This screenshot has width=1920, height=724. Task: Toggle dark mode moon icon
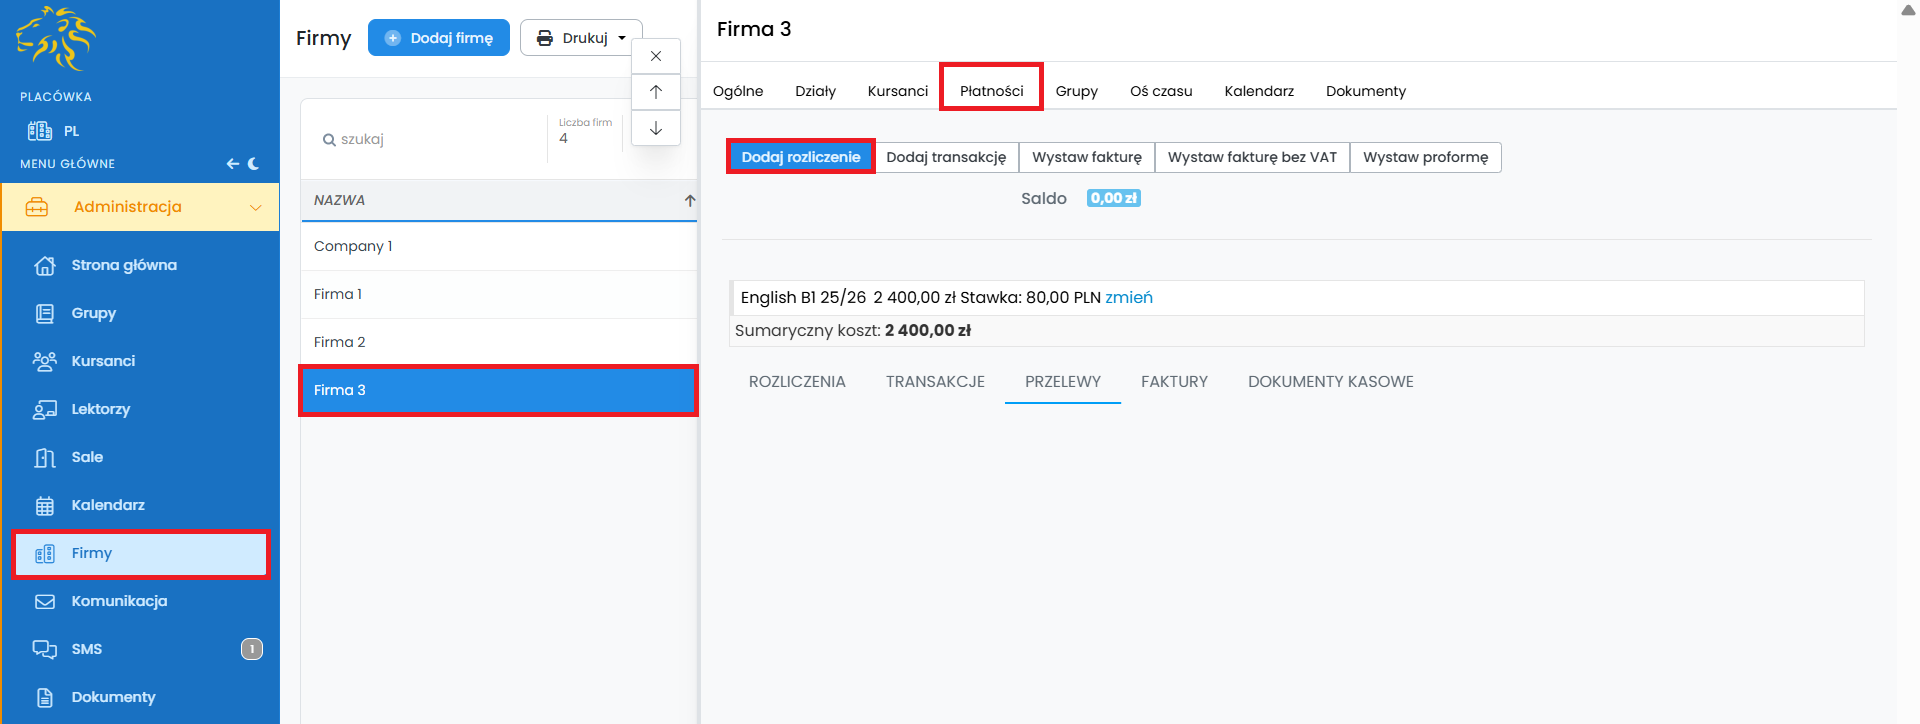[x=254, y=164]
